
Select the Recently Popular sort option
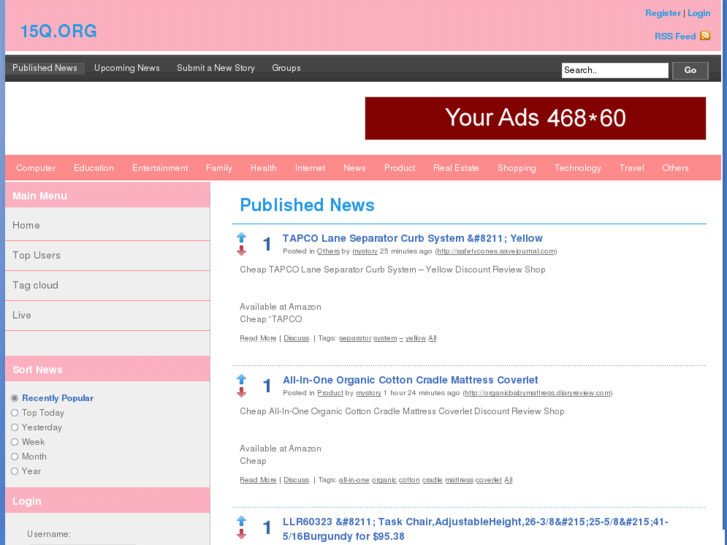click(x=15, y=398)
